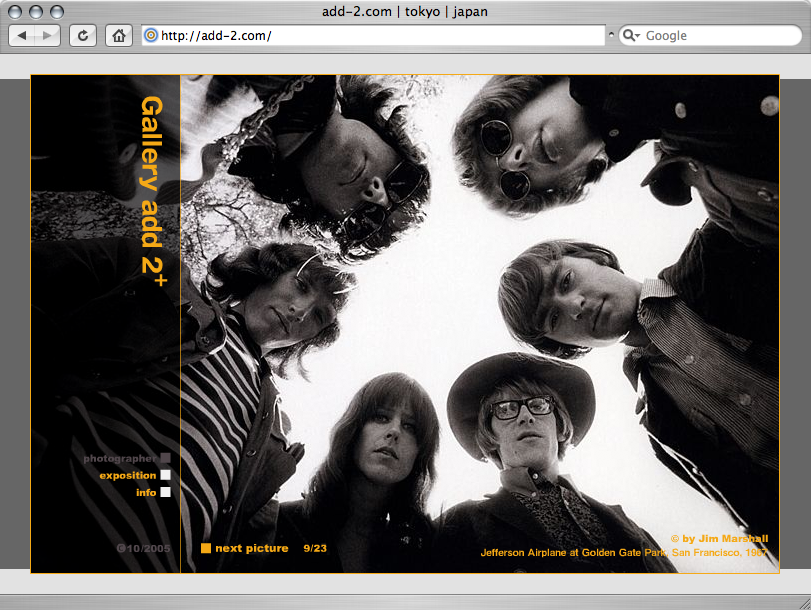Click the © by Jim Marshall credit
Viewport: 811px width, 610px height.
[x=719, y=539]
